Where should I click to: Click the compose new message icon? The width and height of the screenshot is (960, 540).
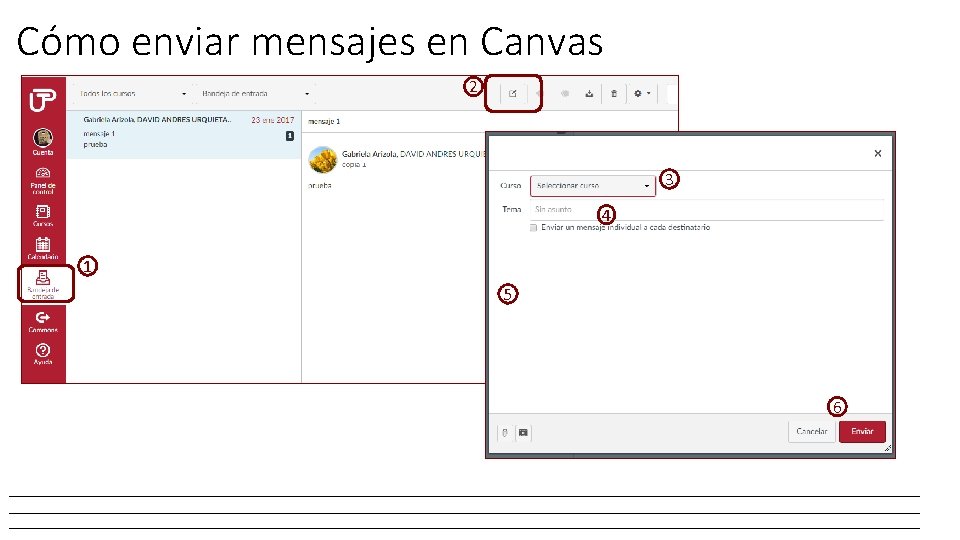tap(512, 94)
